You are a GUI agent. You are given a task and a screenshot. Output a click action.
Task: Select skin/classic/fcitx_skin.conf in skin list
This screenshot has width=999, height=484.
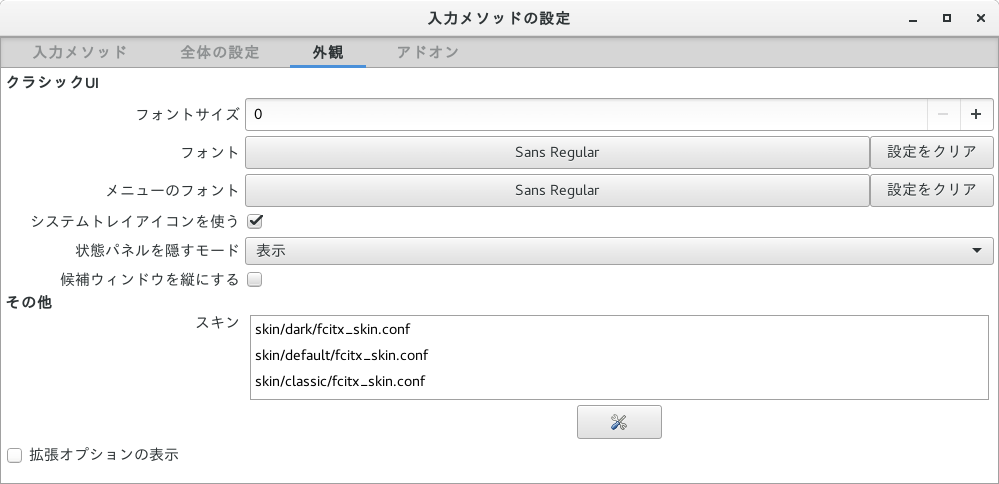point(619,381)
